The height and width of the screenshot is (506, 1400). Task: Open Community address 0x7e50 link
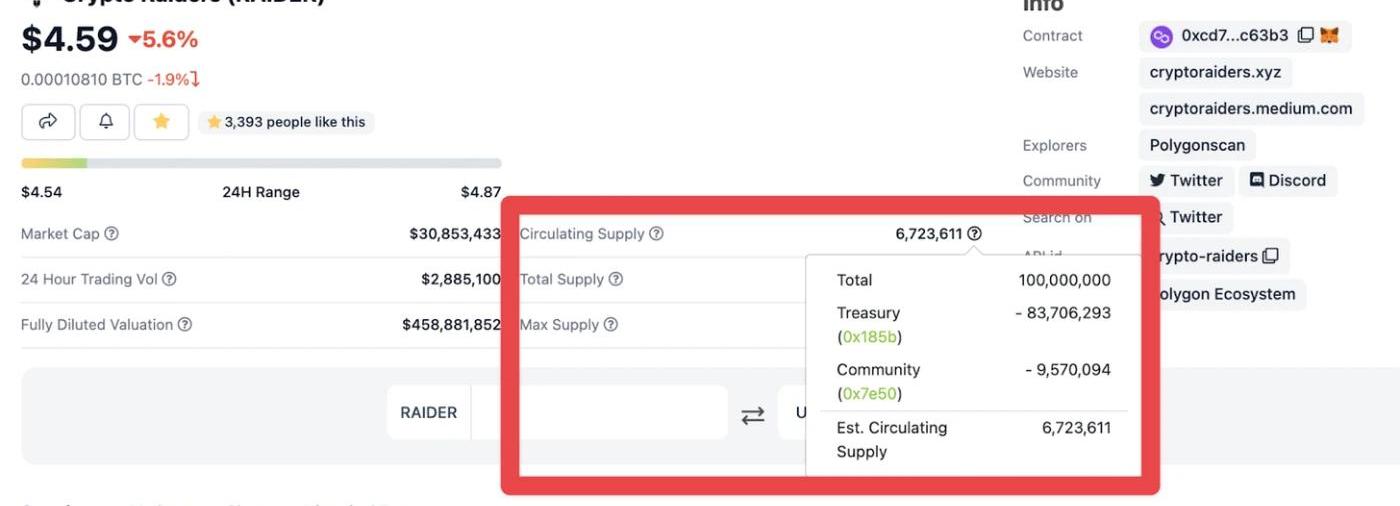(x=870, y=394)
